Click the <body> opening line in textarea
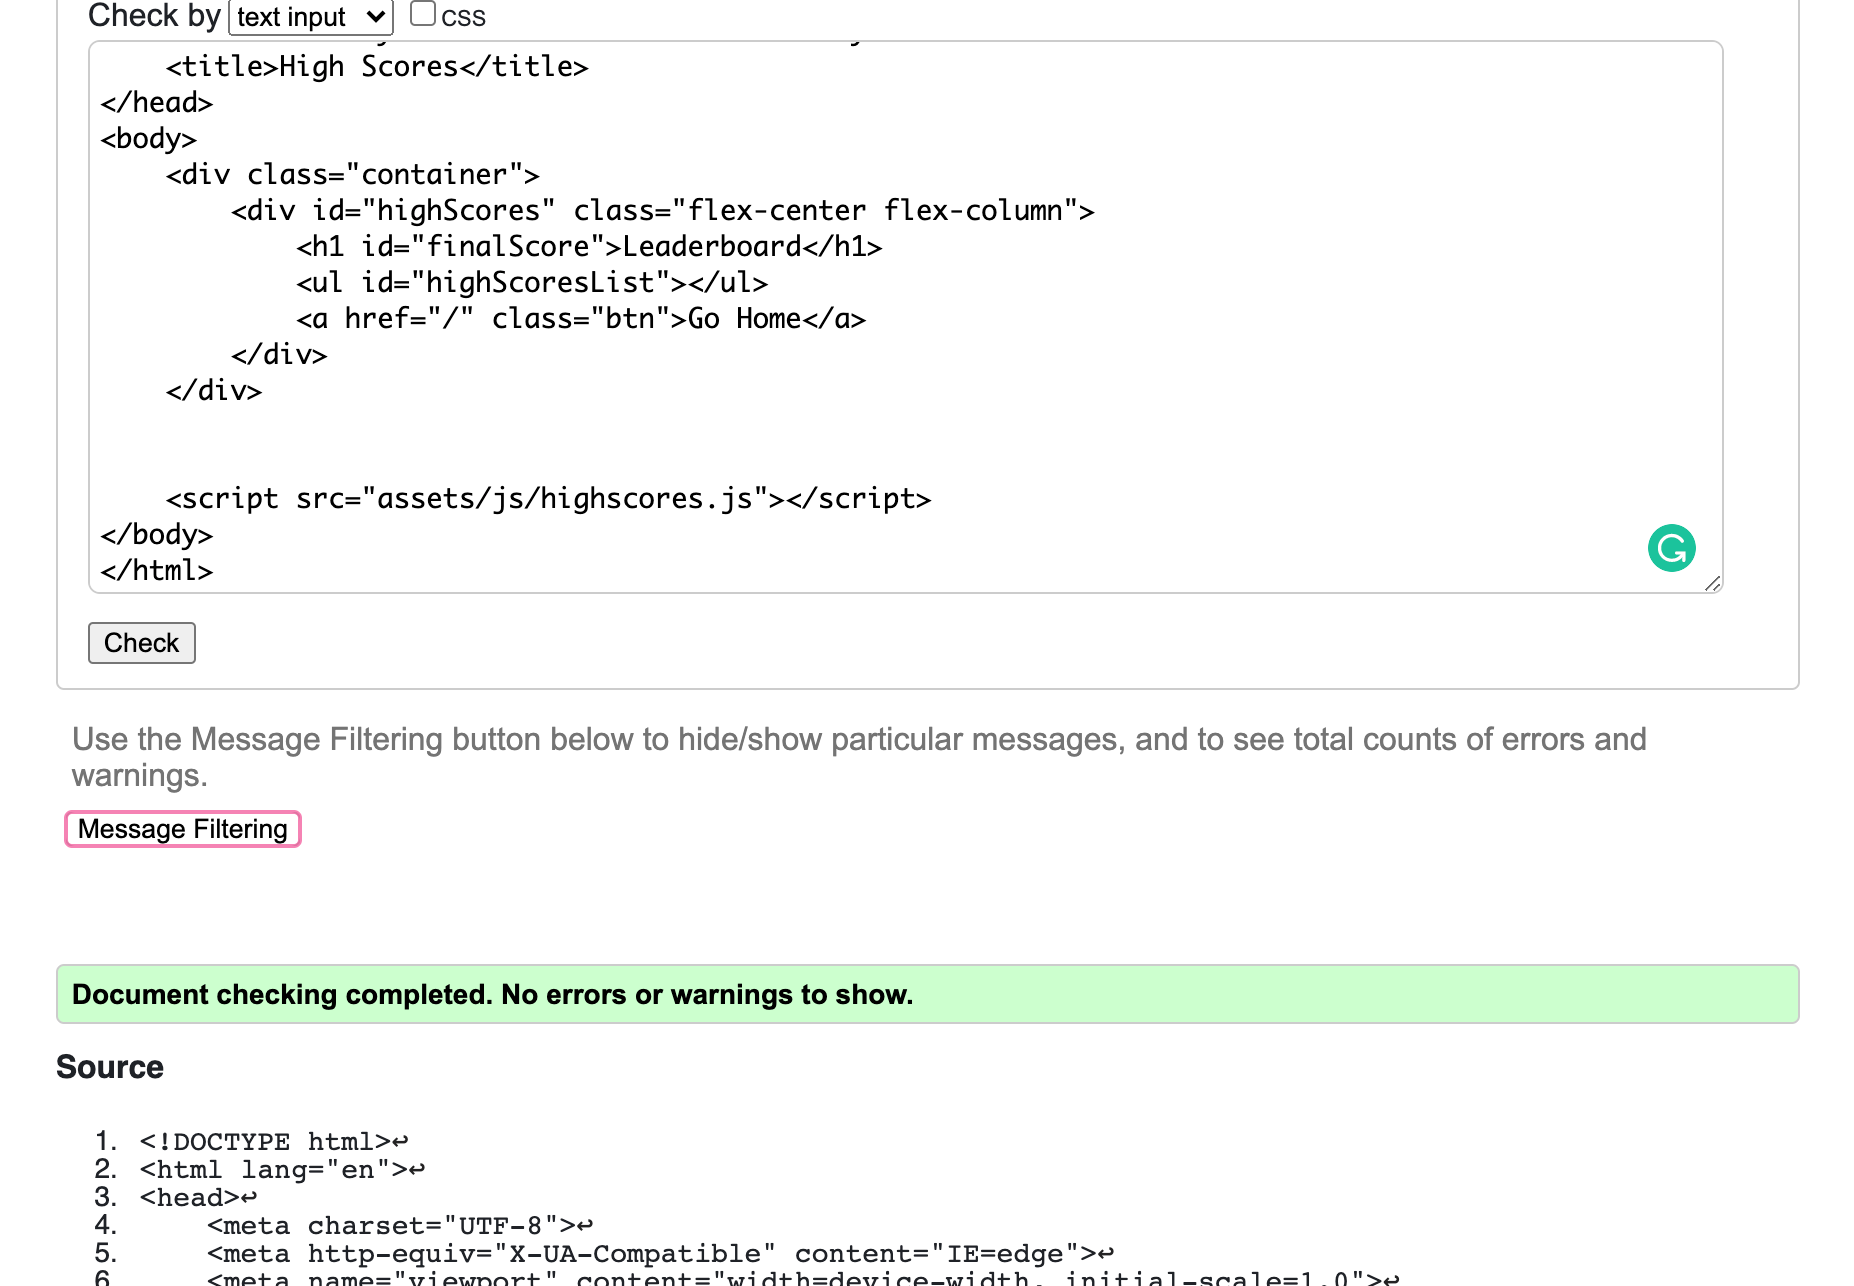 [148, 139]
